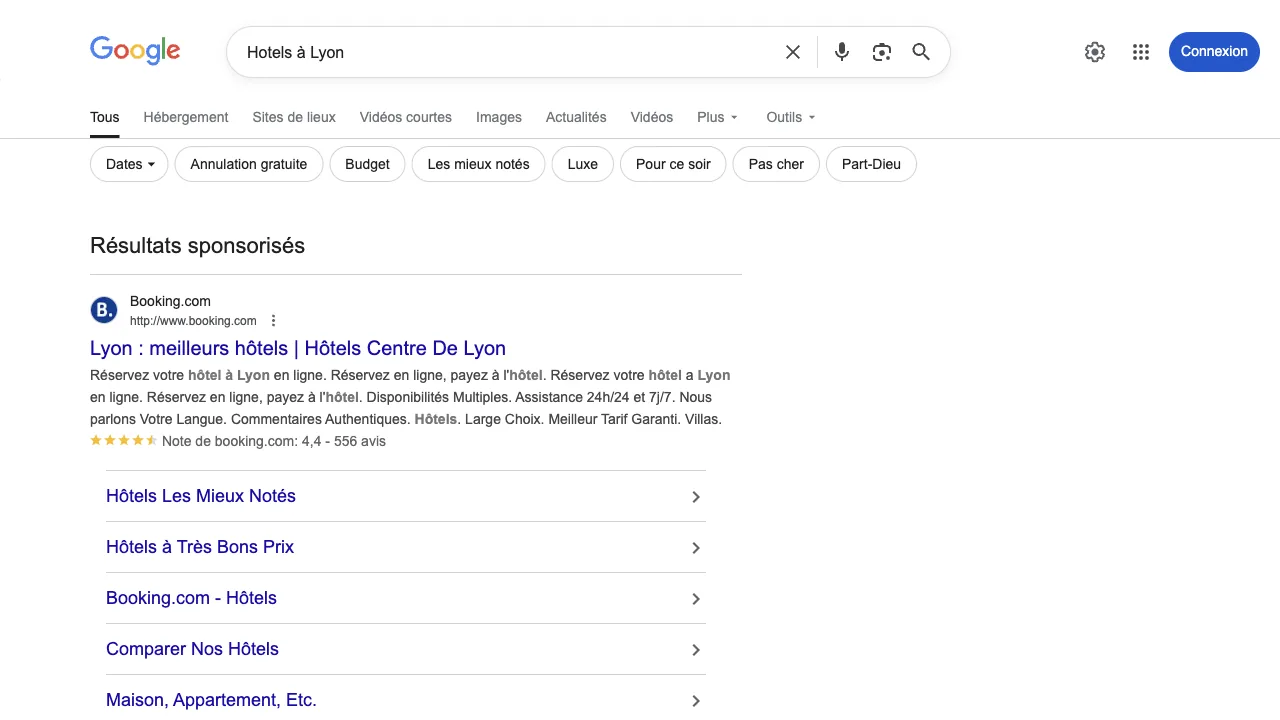1280x720 pixels.
Task: Select the Part-Dieu filter chip
Action: tap(871, 164)
